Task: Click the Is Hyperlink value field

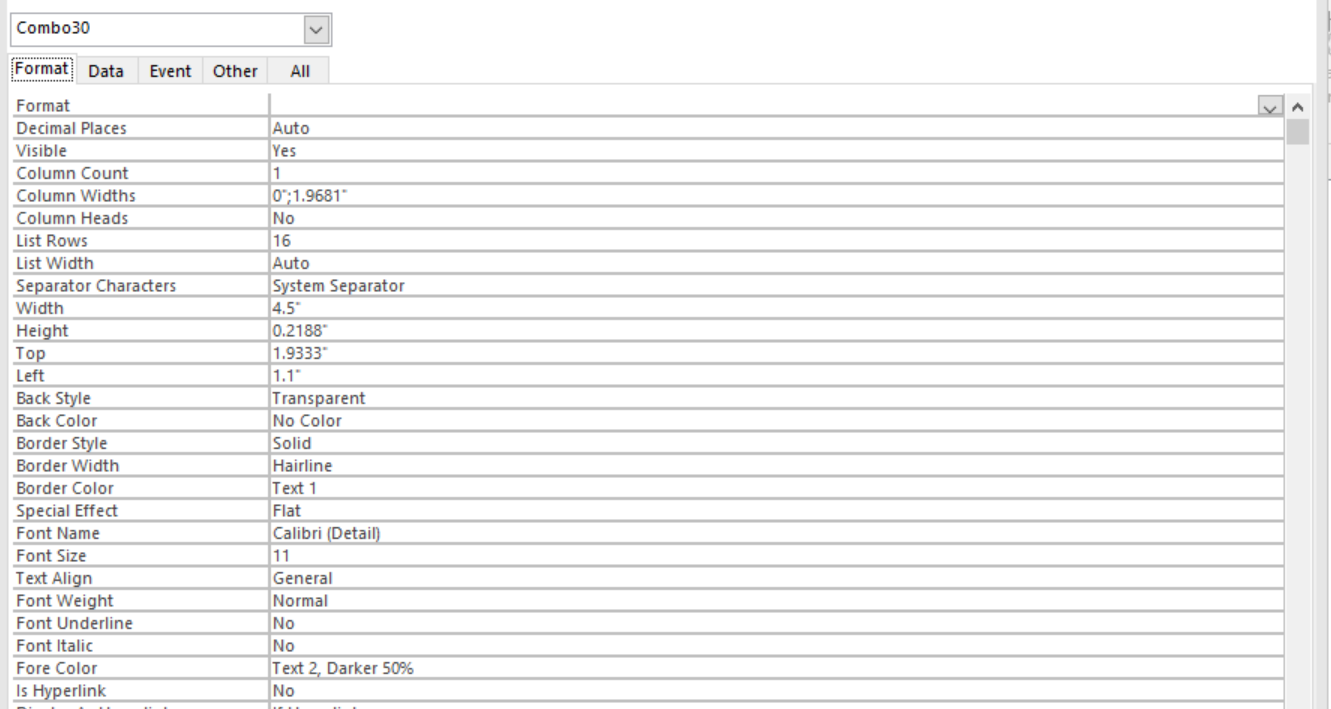Action: [x=775, y=690]
